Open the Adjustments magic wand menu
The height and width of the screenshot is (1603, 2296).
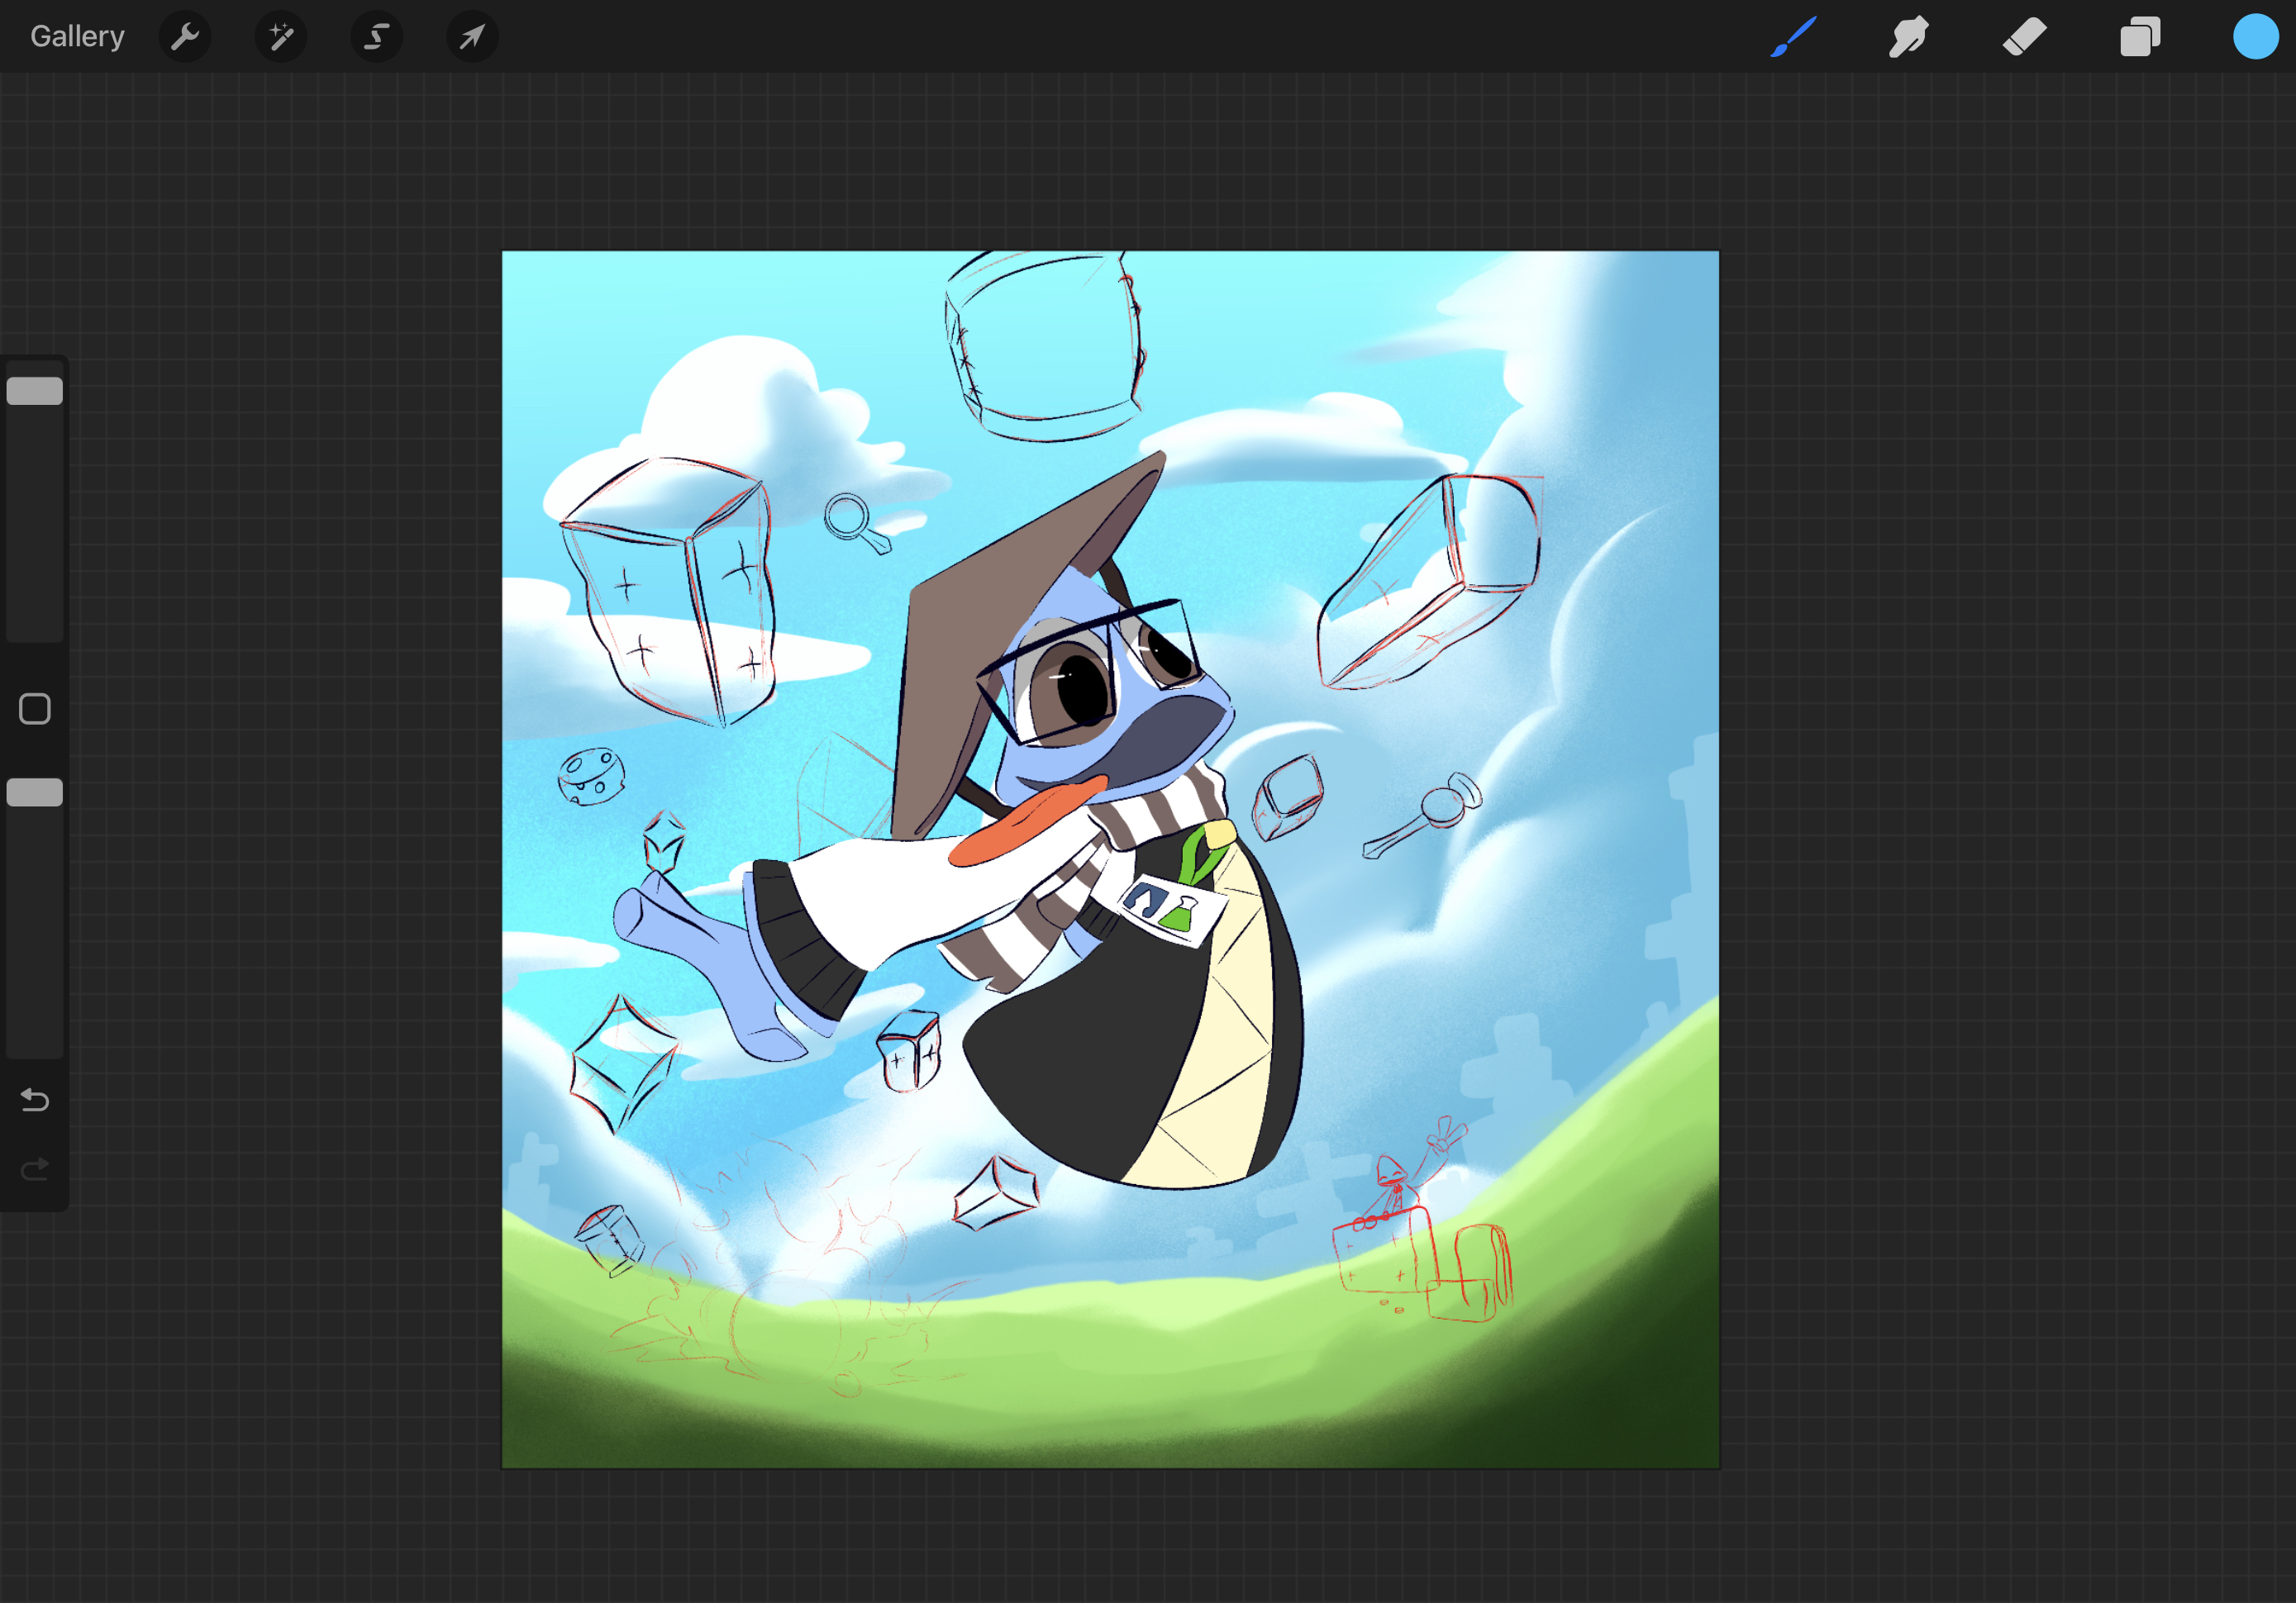click(281, 37)
